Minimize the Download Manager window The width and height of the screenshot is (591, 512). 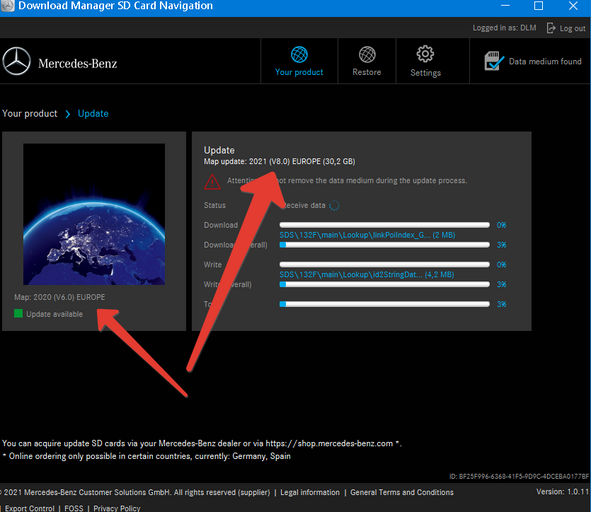505,6
